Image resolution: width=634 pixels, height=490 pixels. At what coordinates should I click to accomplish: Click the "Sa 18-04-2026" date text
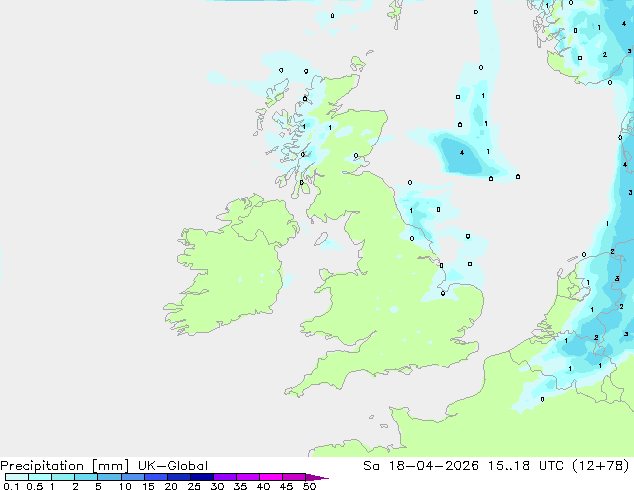pos(421,466)
